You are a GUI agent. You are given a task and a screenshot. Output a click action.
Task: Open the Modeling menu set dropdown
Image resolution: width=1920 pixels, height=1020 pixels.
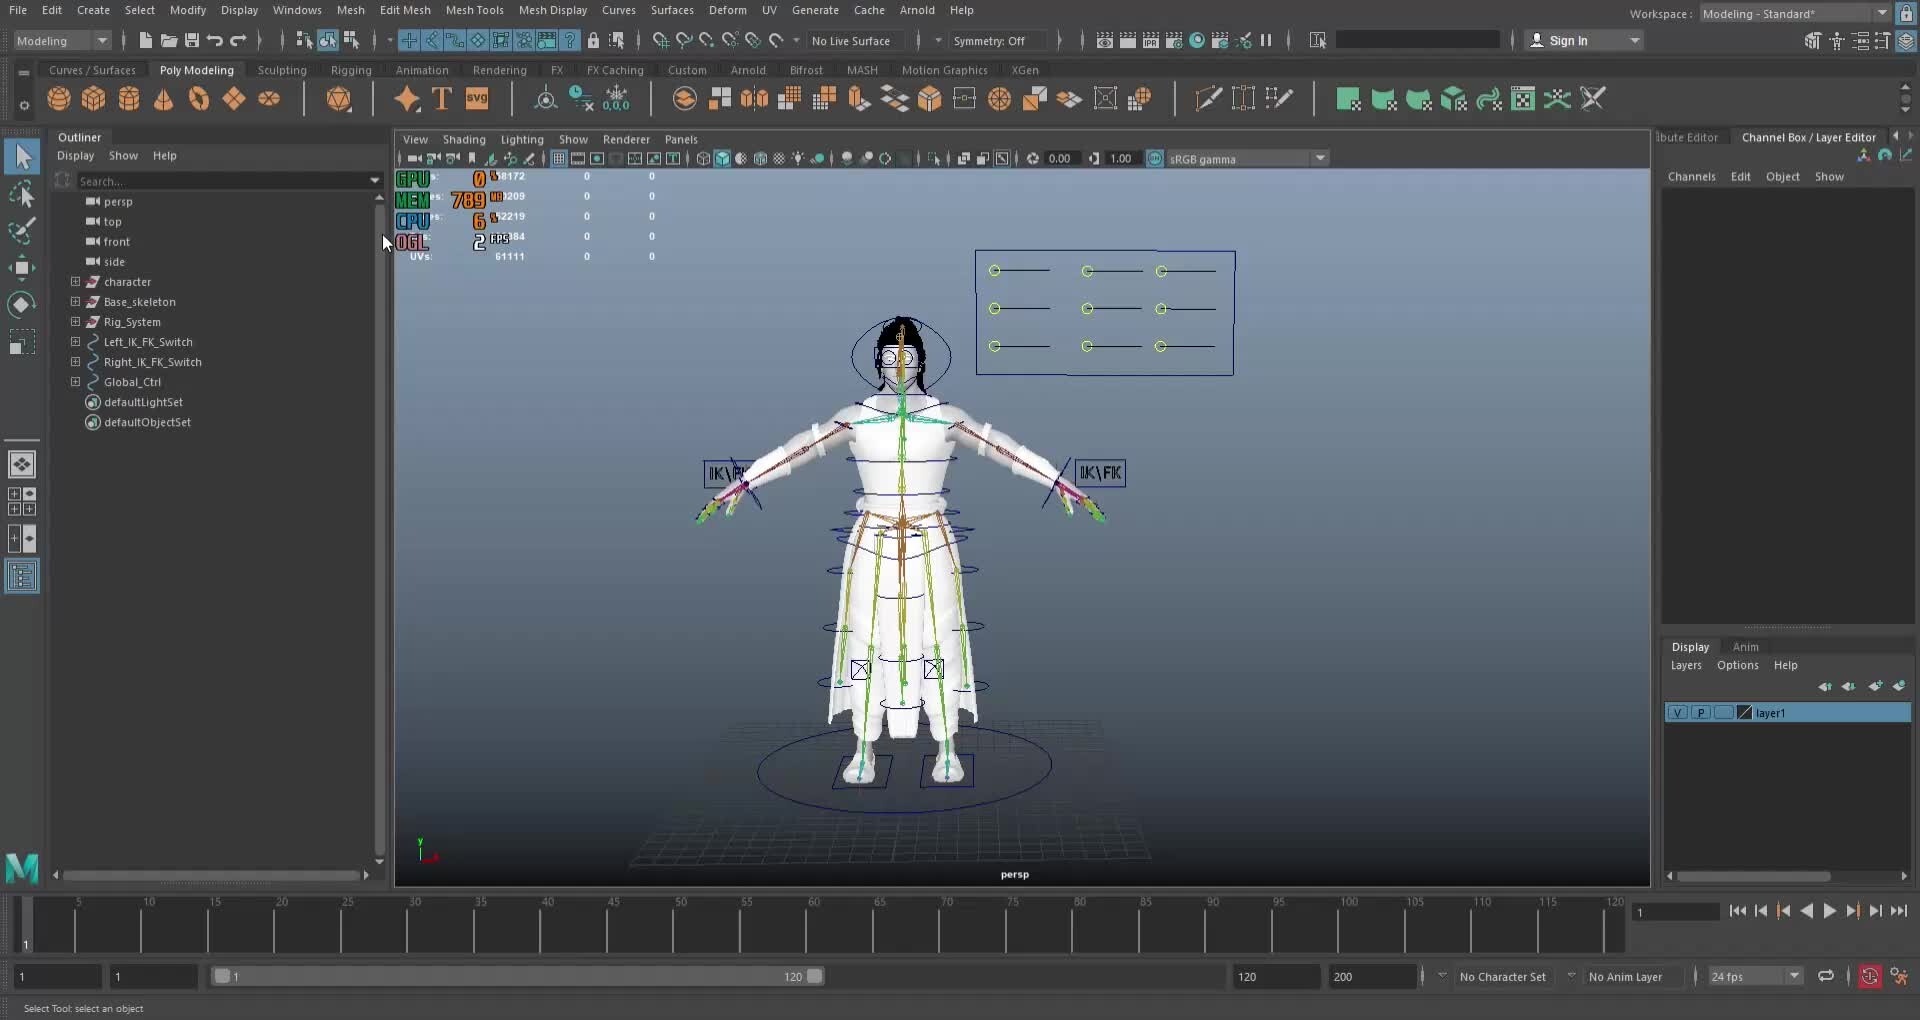point(60,41)
